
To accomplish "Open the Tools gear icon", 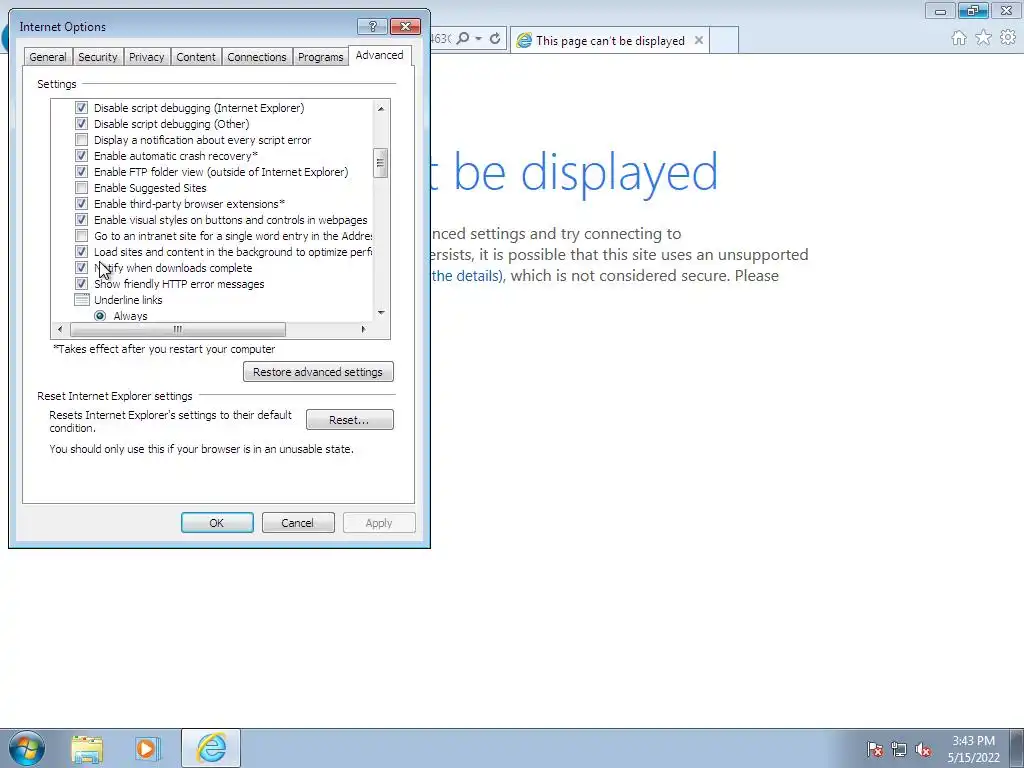I will tap(1008, 38).
